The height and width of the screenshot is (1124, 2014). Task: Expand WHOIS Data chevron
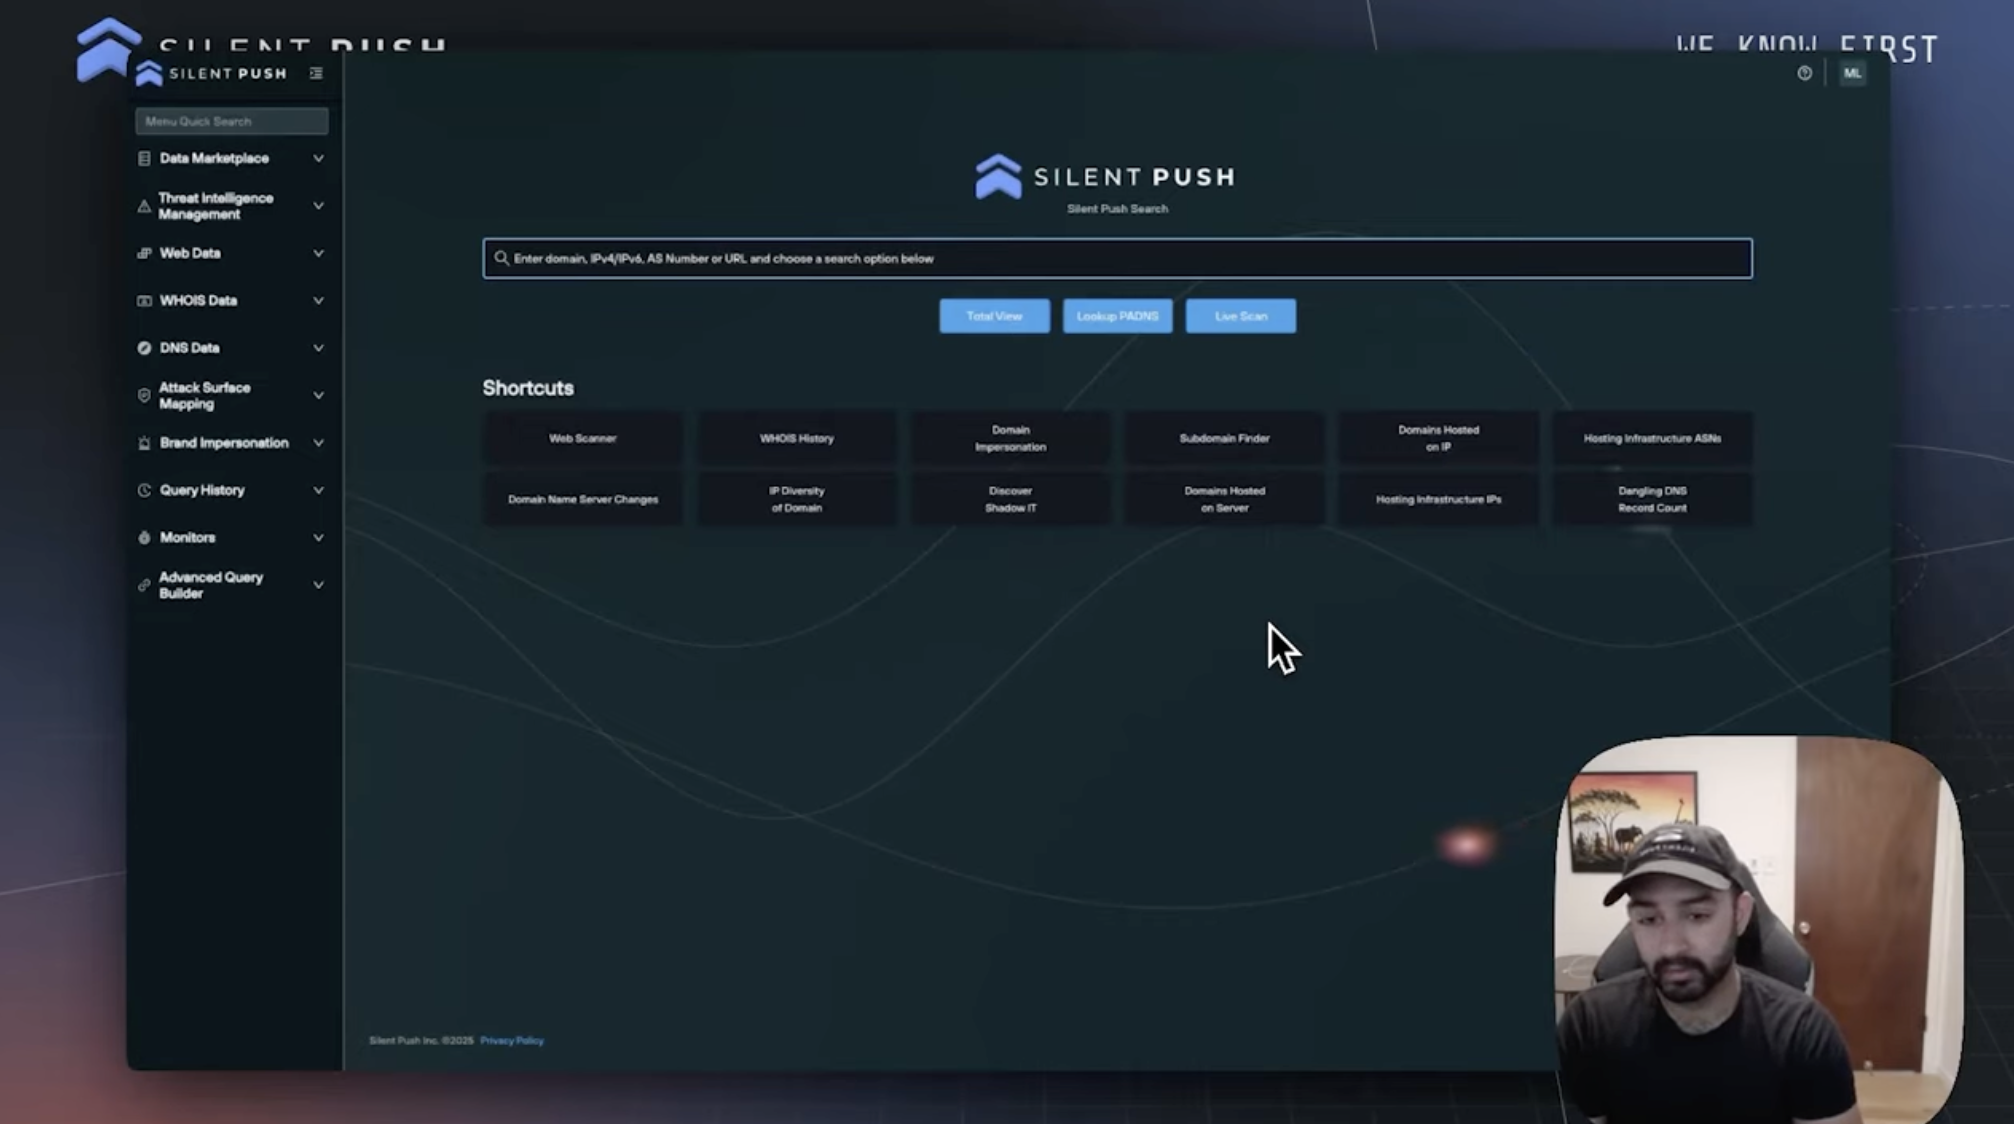318,300
